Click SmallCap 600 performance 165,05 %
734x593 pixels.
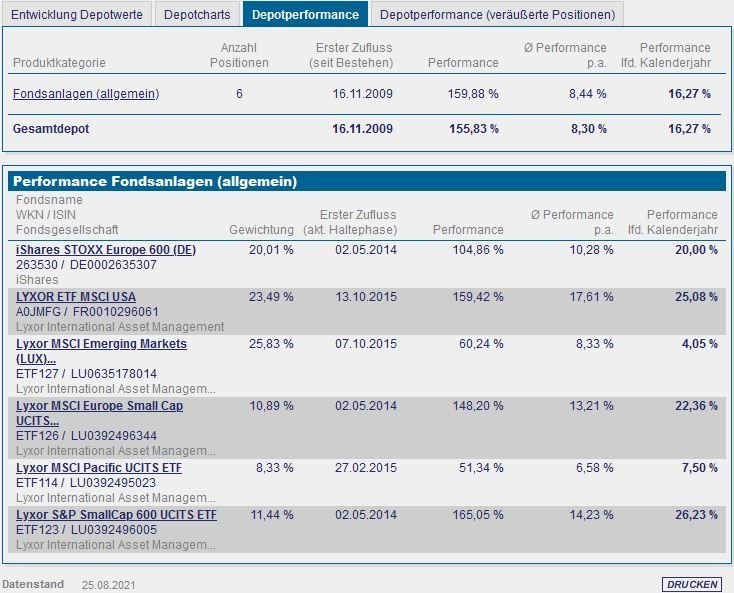coord(477,515)
